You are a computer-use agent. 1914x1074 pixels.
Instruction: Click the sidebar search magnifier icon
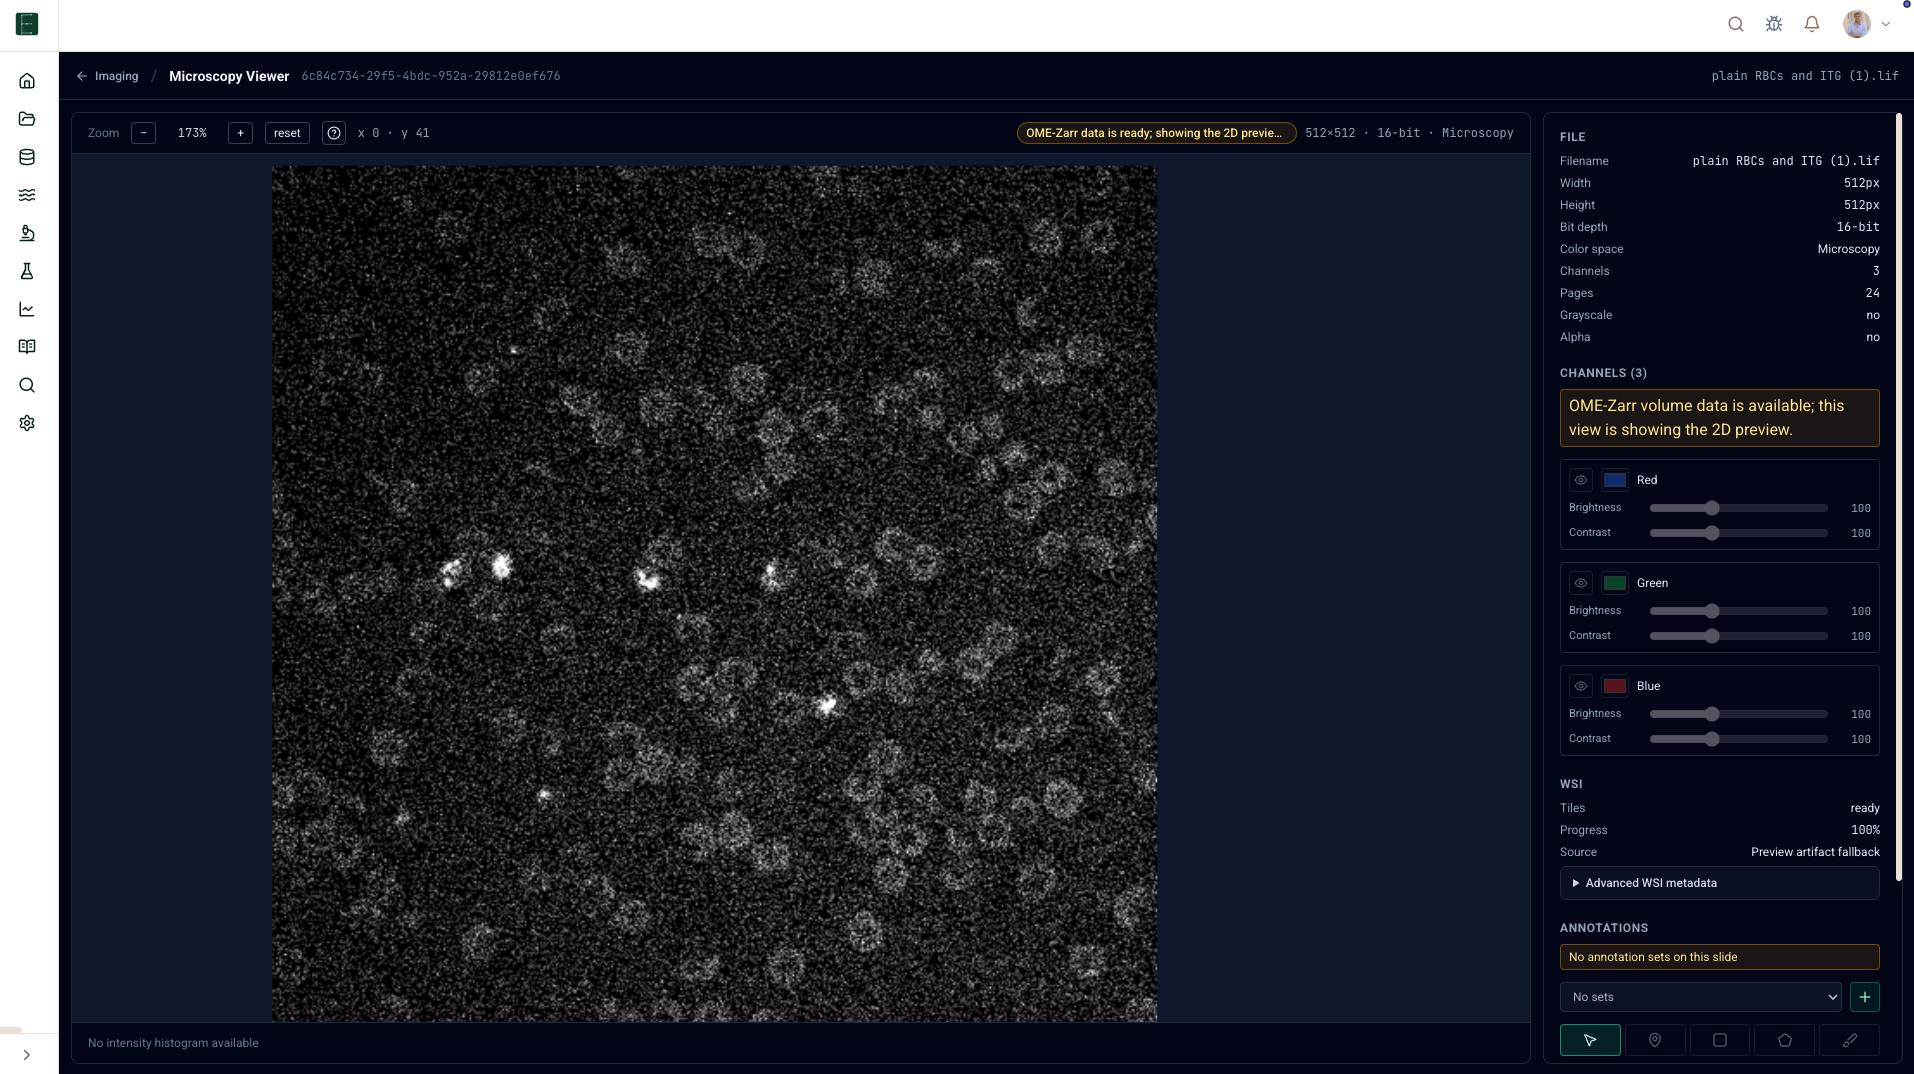27,385
